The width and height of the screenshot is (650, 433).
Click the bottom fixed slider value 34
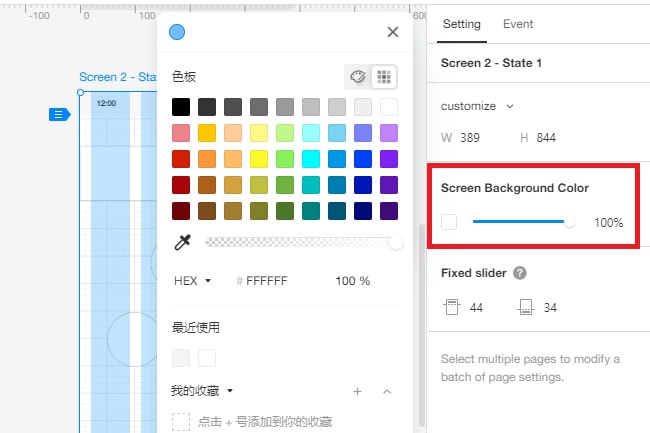(x=550, y=307)
